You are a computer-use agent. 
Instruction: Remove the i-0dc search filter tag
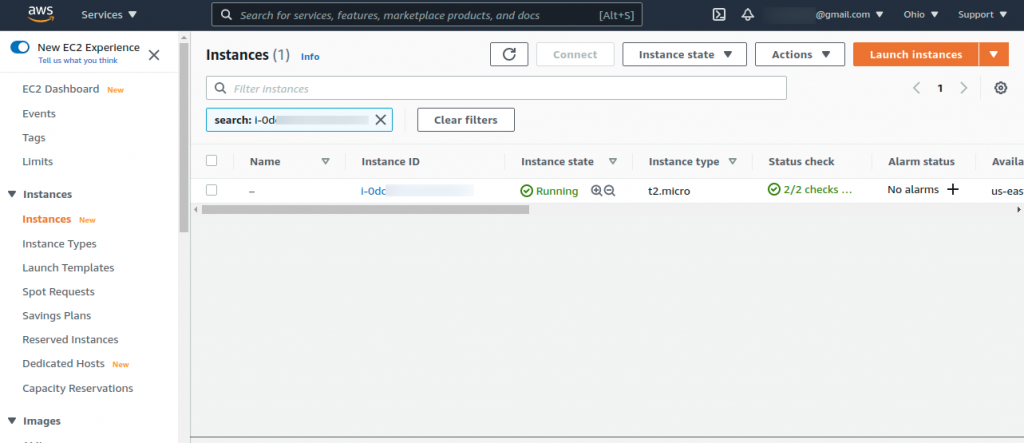pos(381,120)
